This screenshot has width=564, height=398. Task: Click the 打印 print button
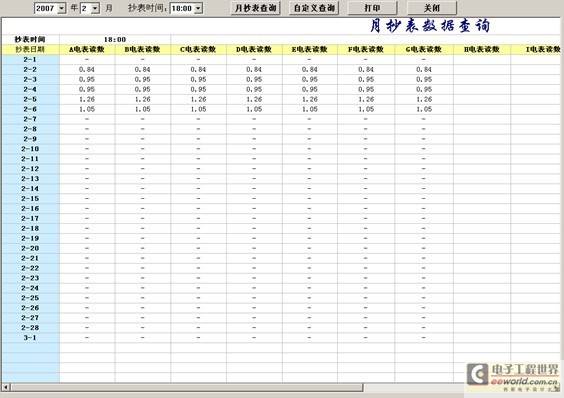click(373, 8)
